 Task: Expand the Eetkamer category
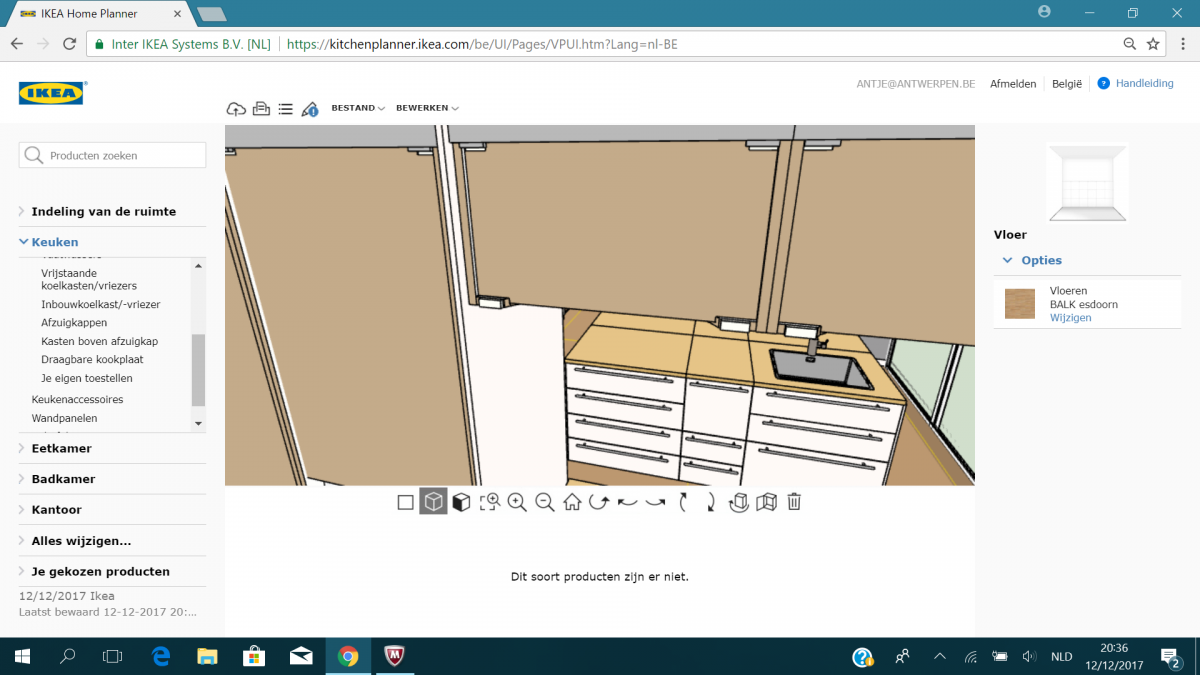click(x=61, y=448)
